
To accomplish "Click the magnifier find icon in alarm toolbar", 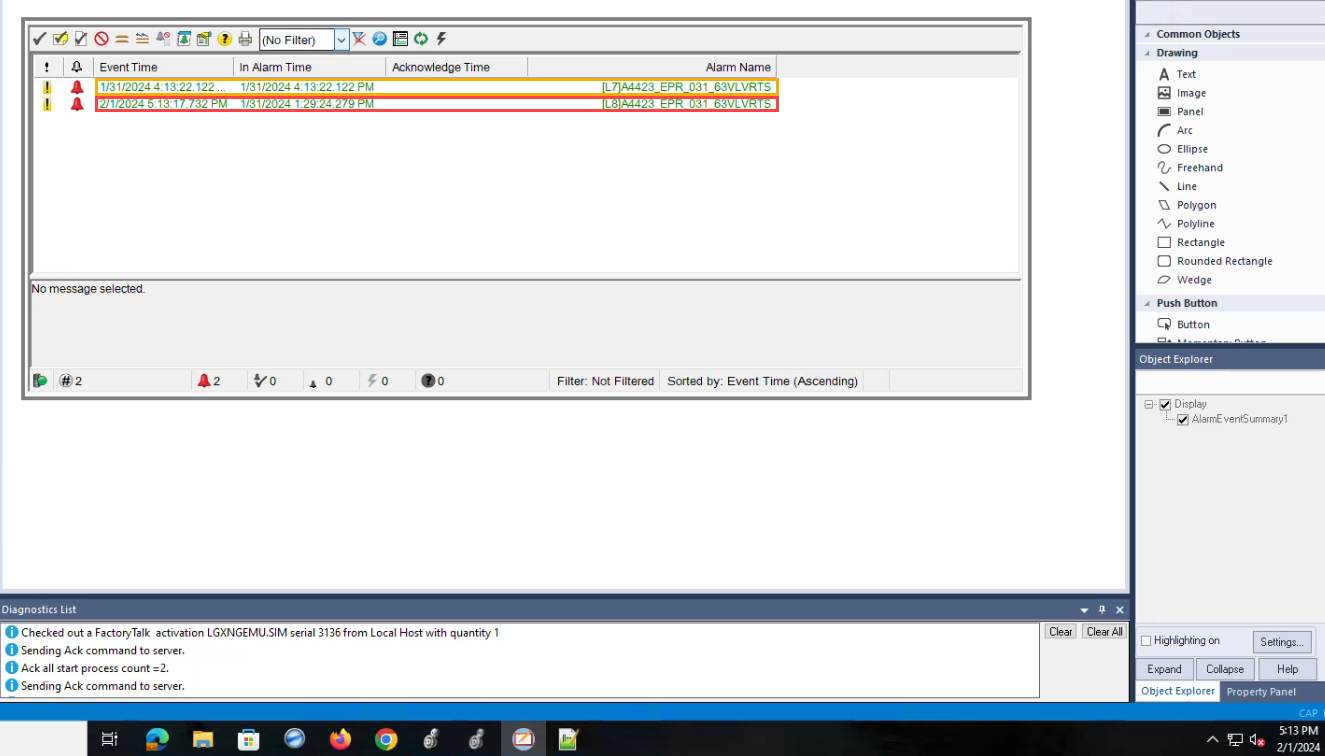I will coord(380,39).
